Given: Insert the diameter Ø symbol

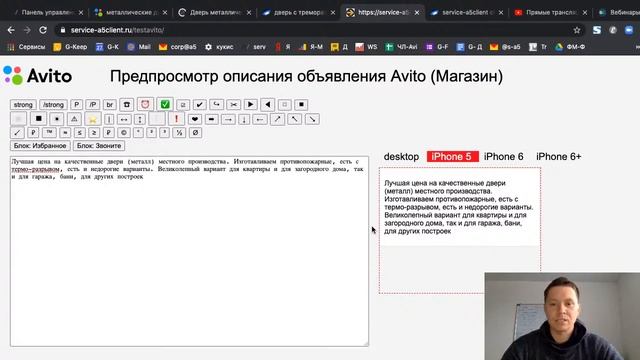Looking at the screenshot, I should click(x=195, y=133).
